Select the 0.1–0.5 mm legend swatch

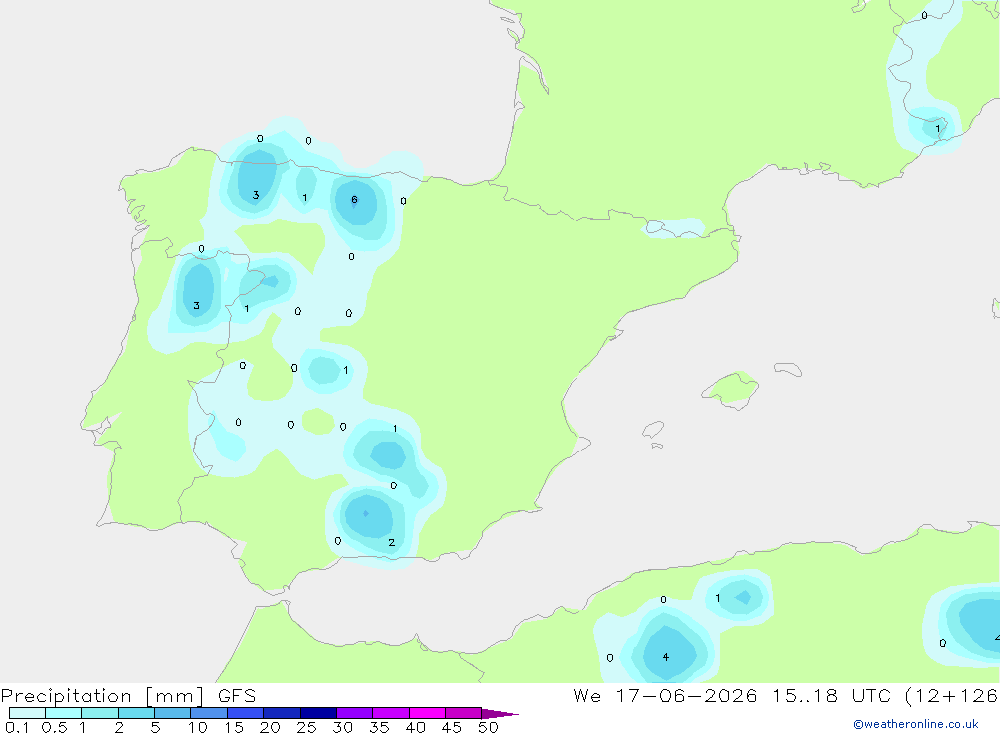27,713
